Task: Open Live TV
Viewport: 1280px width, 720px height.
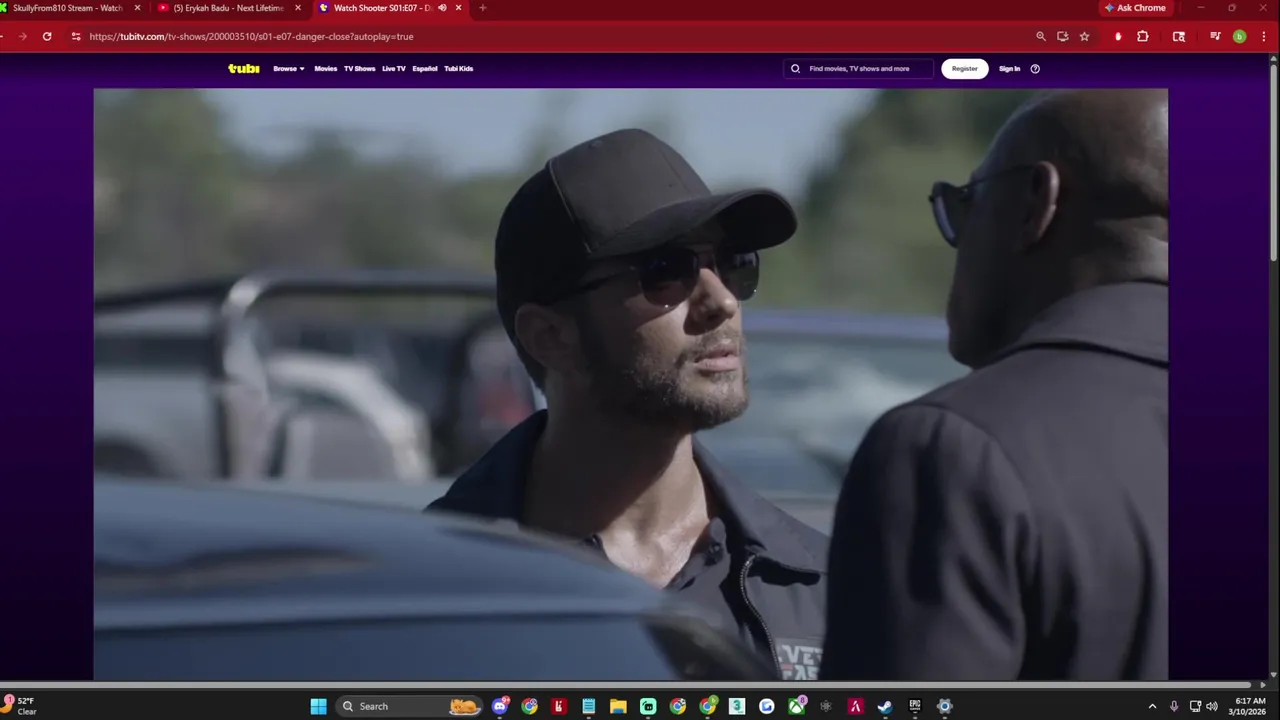Action: [x=394, y=69]
